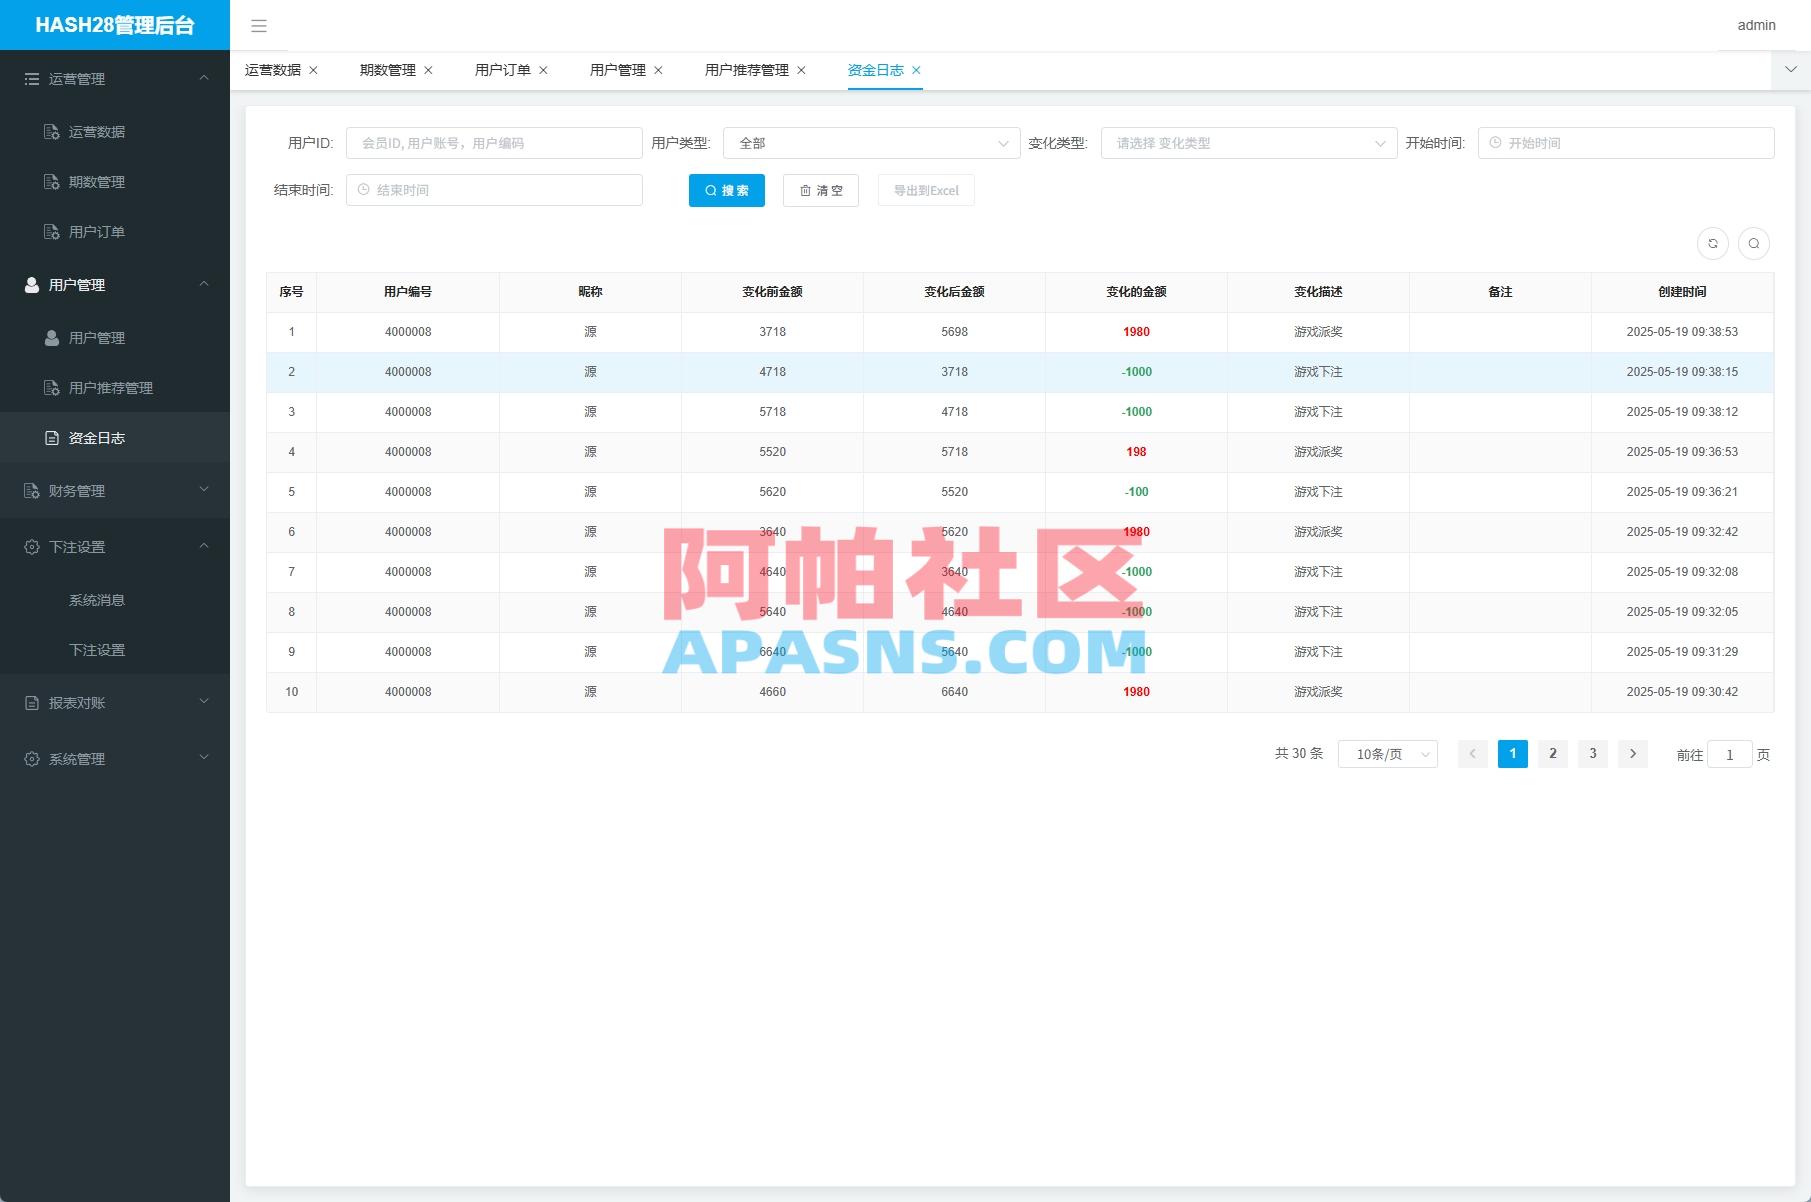Select the 运营数据 document icon in sidebar
The width and height of the screenshot is (1811, 1202).
click(x=50, y=131)
